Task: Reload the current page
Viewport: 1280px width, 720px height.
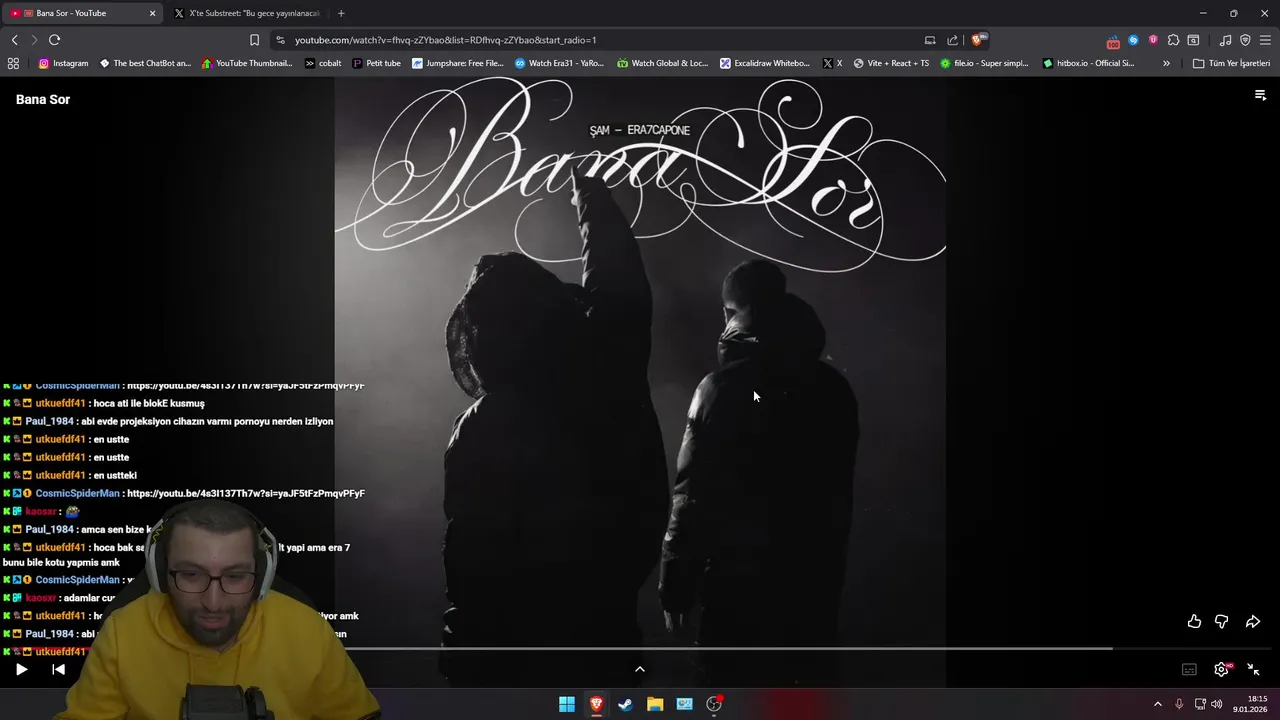Action: (54, 40)
